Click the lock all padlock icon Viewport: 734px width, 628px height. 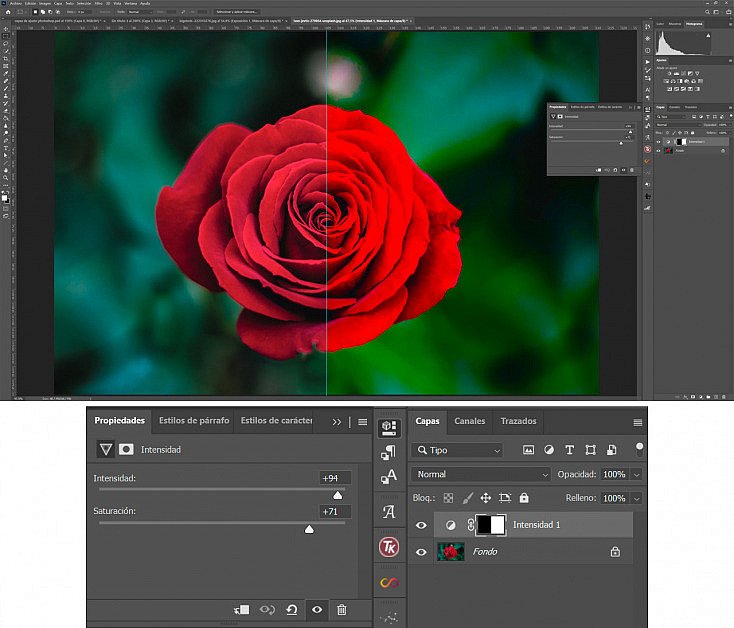[x=524, y=498]
